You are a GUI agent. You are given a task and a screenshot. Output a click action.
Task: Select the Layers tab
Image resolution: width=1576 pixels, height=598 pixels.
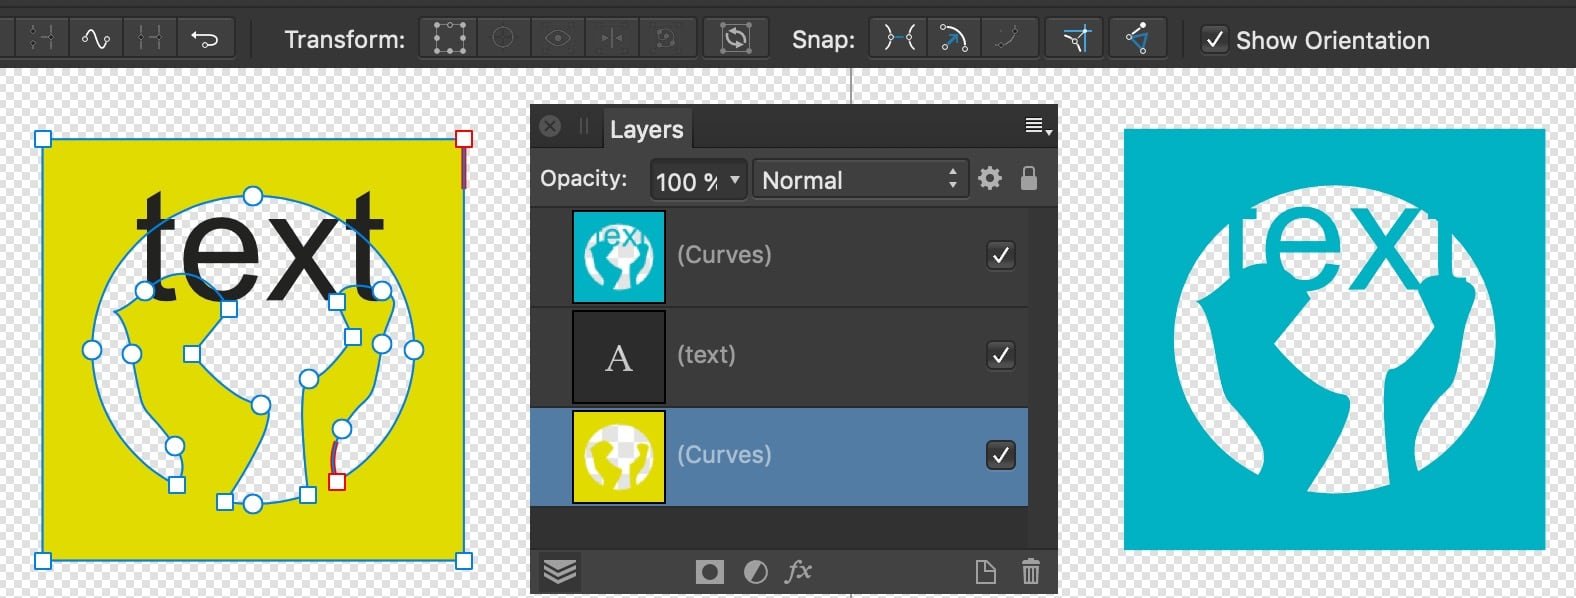click(646, 129)
